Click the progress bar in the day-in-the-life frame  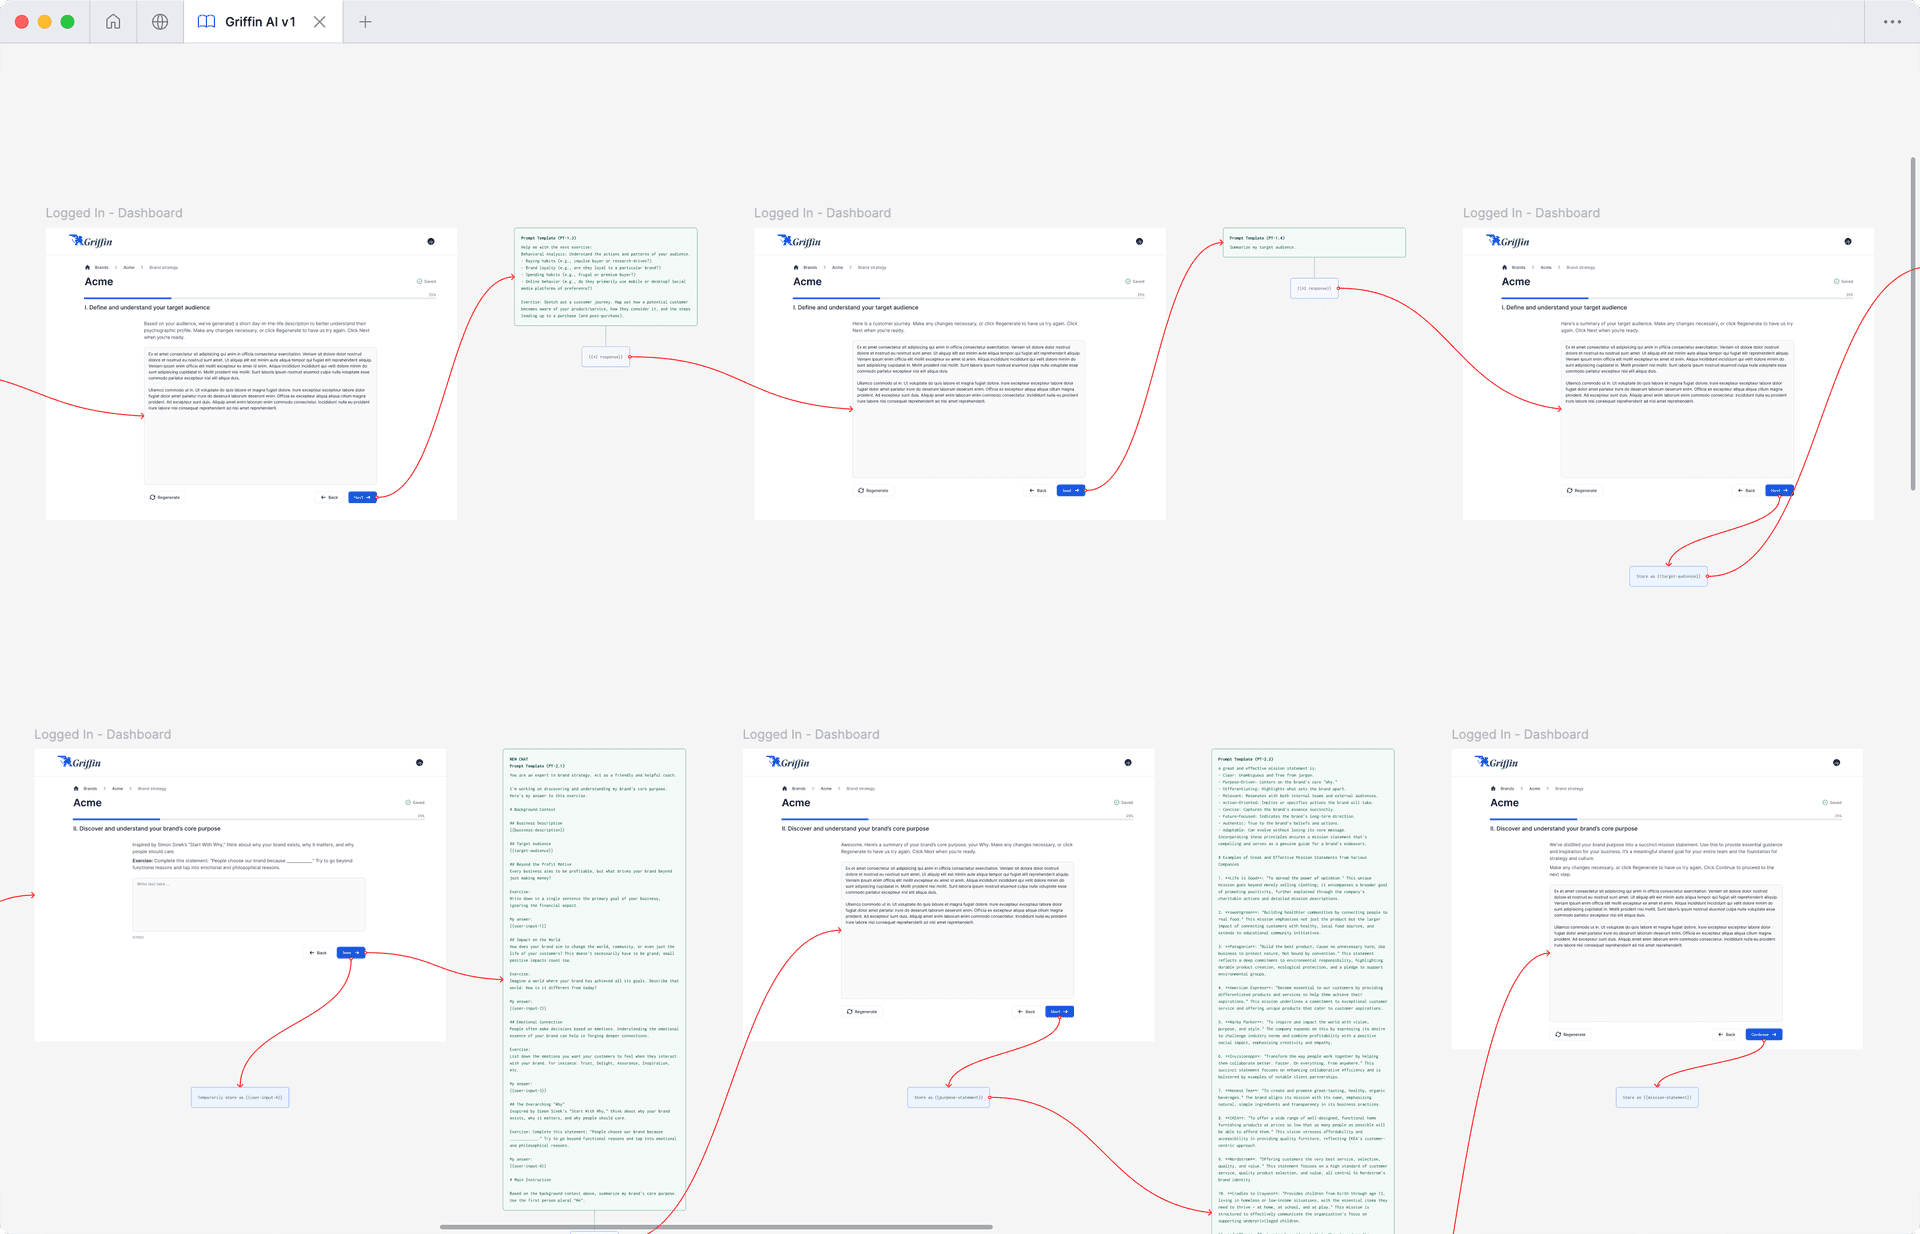click(x=260, y=297)
